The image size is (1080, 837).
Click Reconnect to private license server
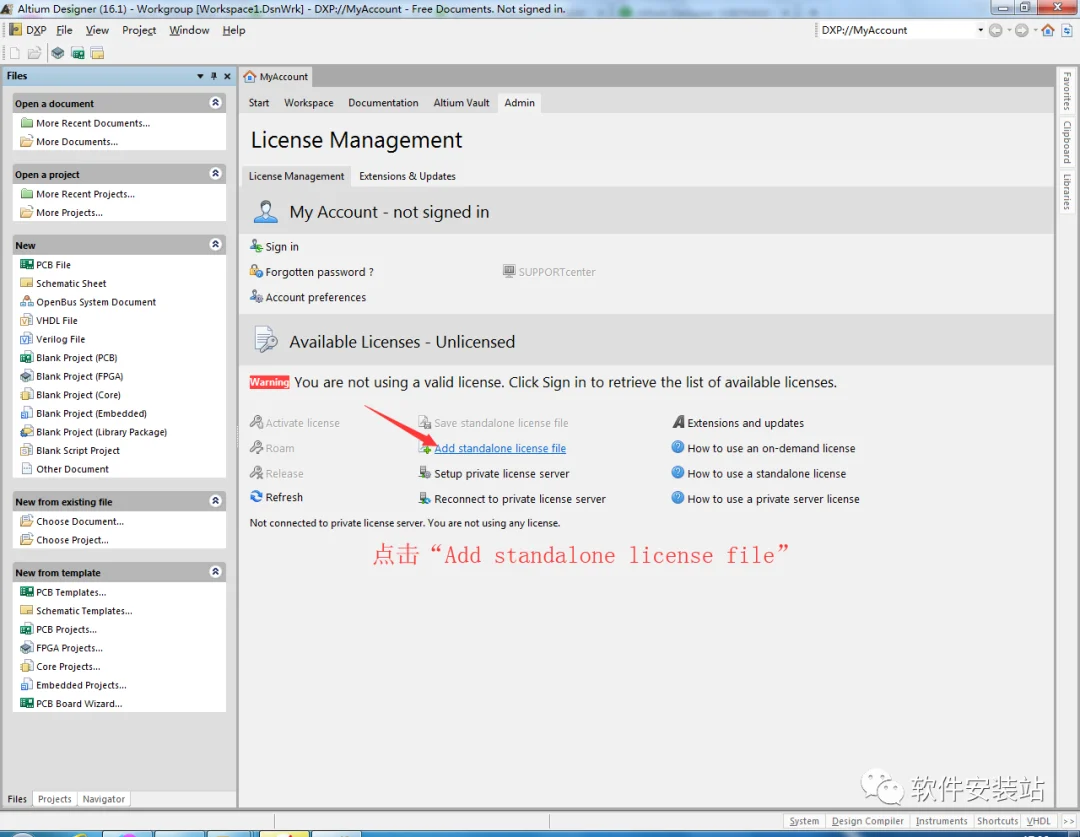520,499
